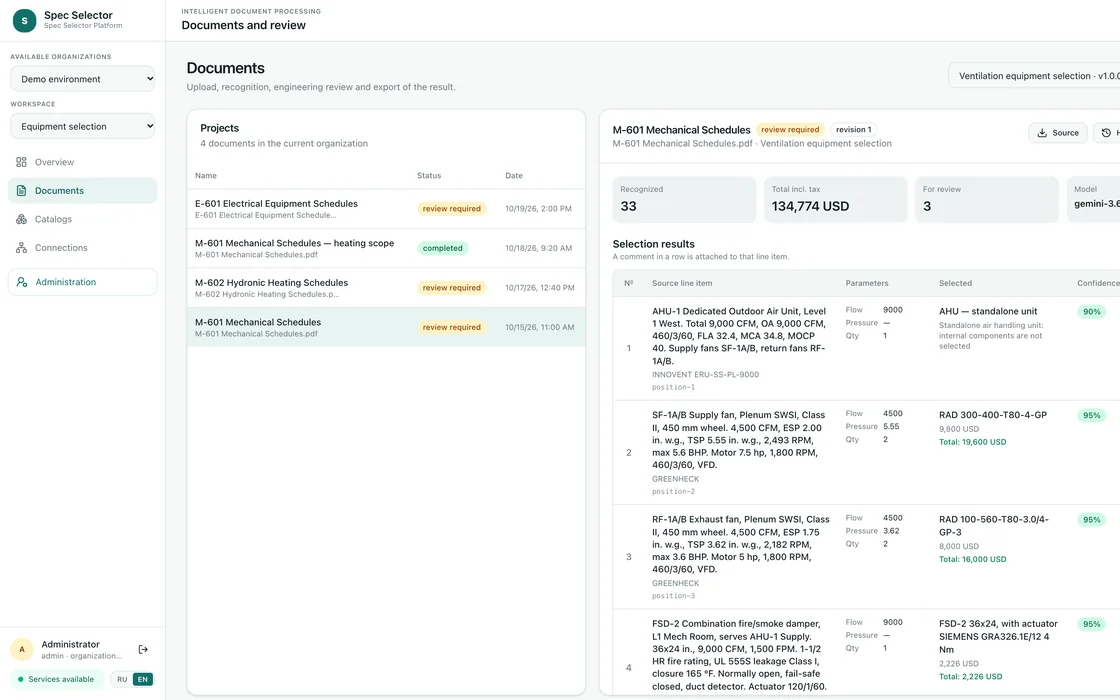Click the For review 3 stat card

[986, 199]
